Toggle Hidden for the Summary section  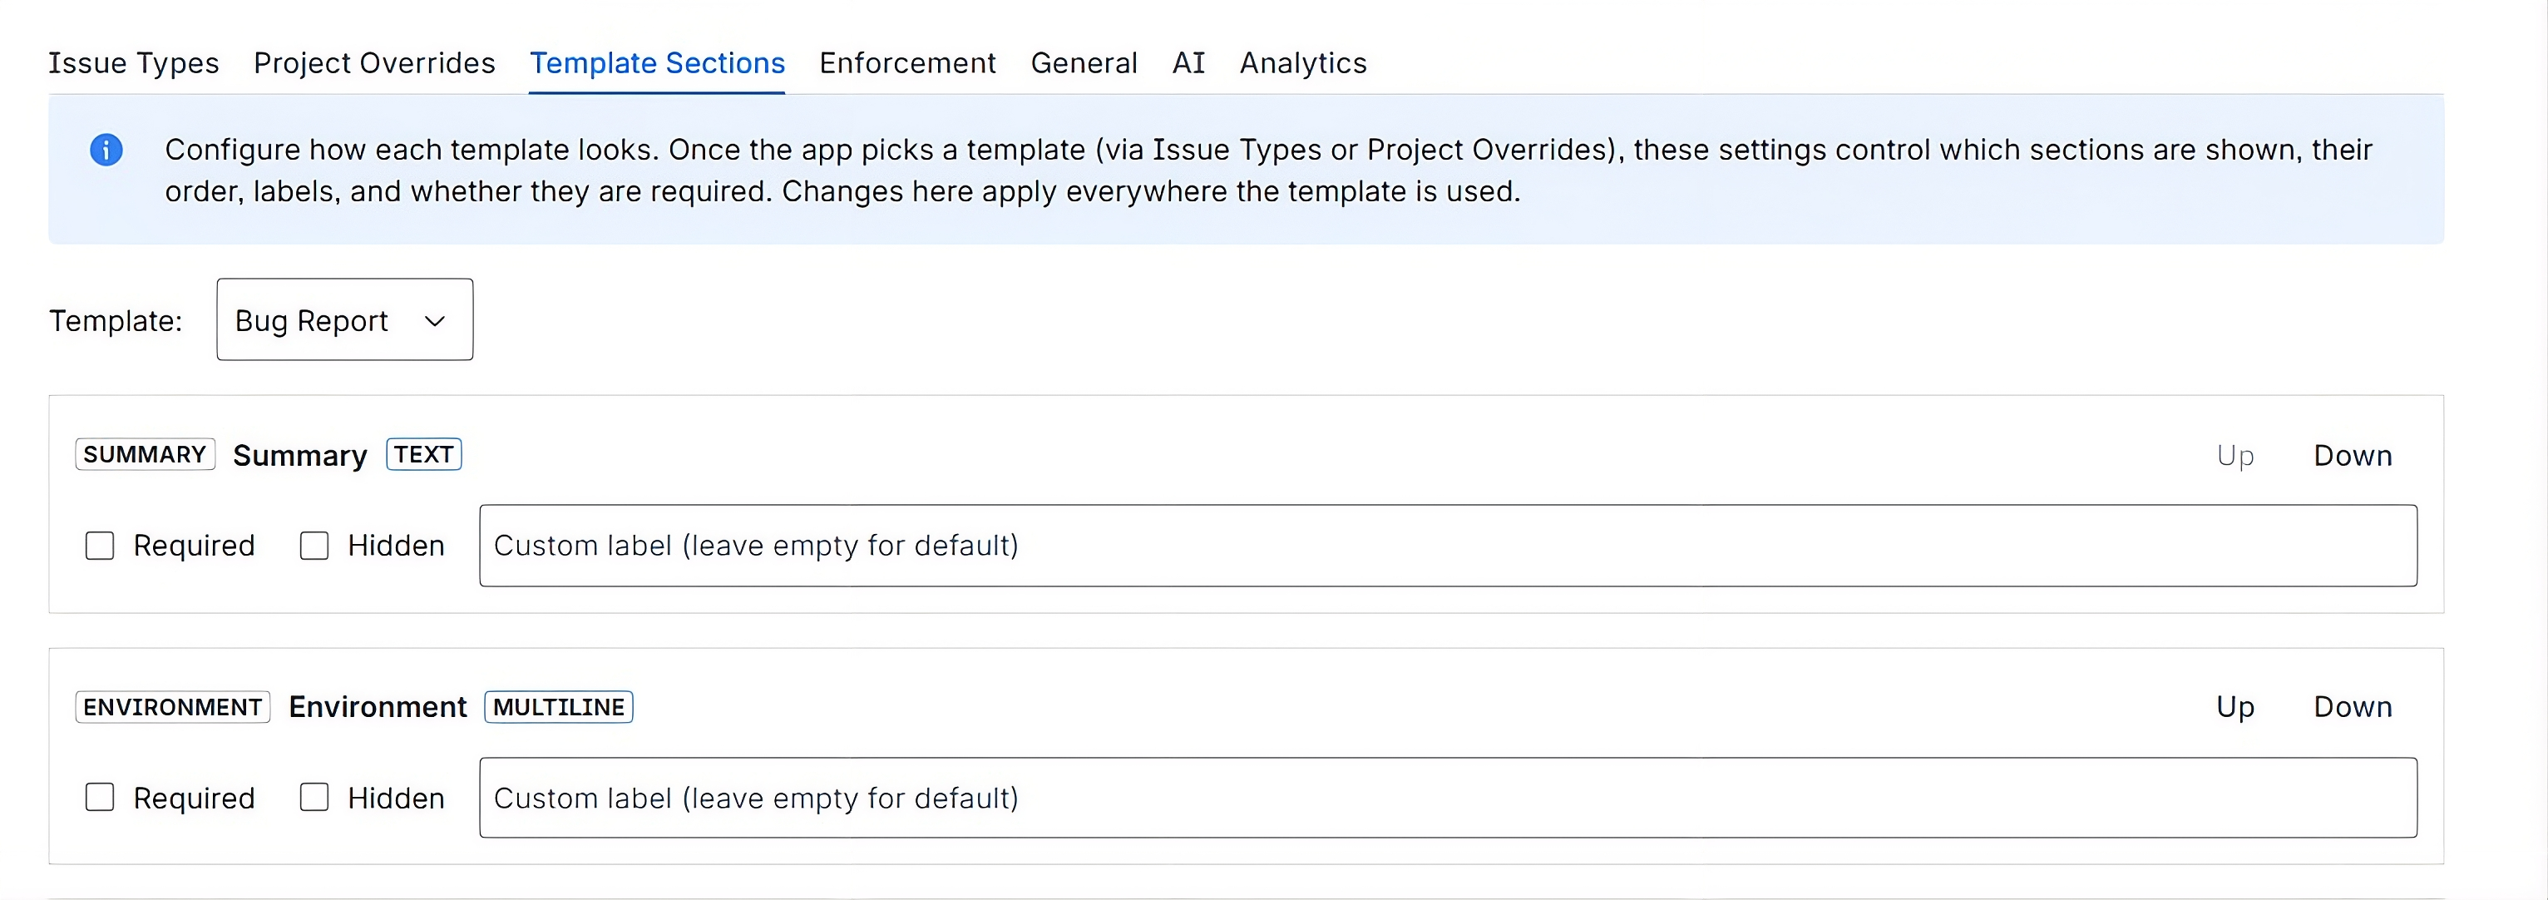tap(313, 546)
